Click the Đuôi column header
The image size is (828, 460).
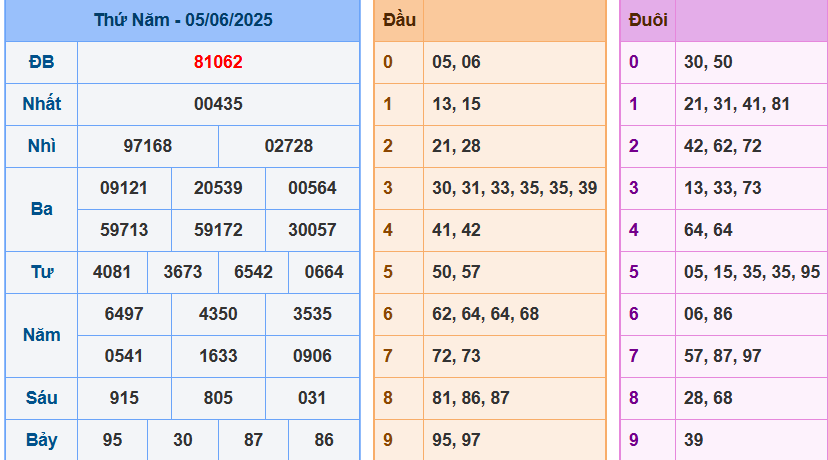648,20
